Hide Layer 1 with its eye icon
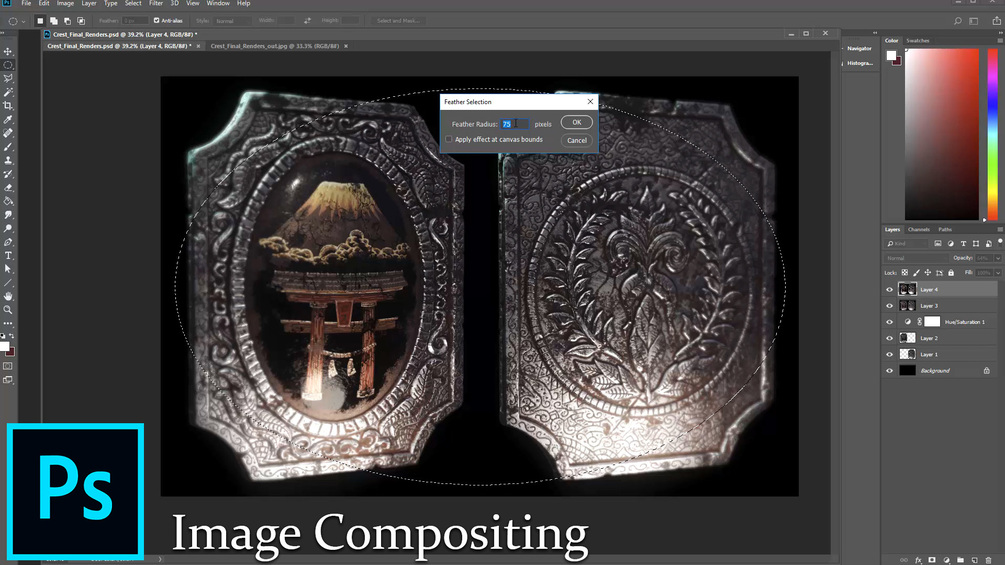Viewport: 1005px width, 565px height. point(889,354)
